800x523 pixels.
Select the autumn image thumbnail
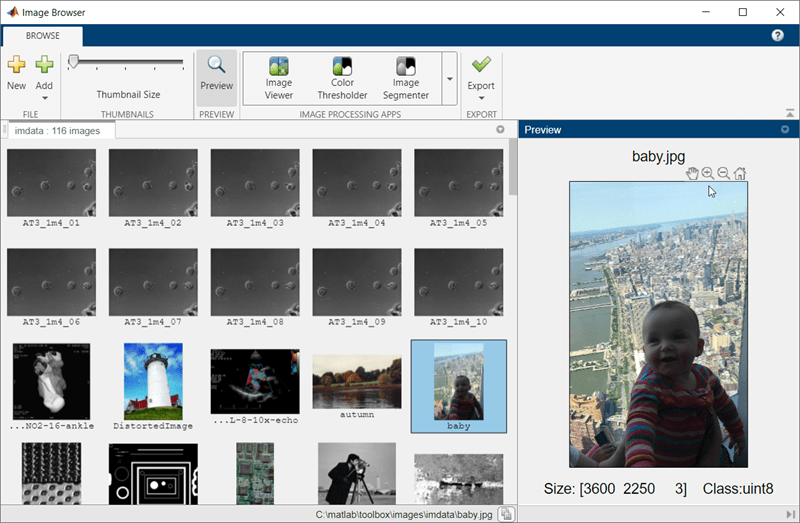tap(357, 381)
